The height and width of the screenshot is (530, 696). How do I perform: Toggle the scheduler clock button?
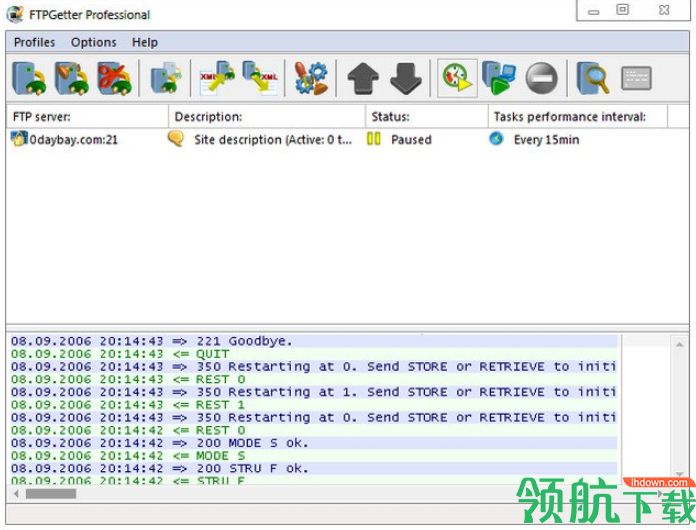(457, 79)
